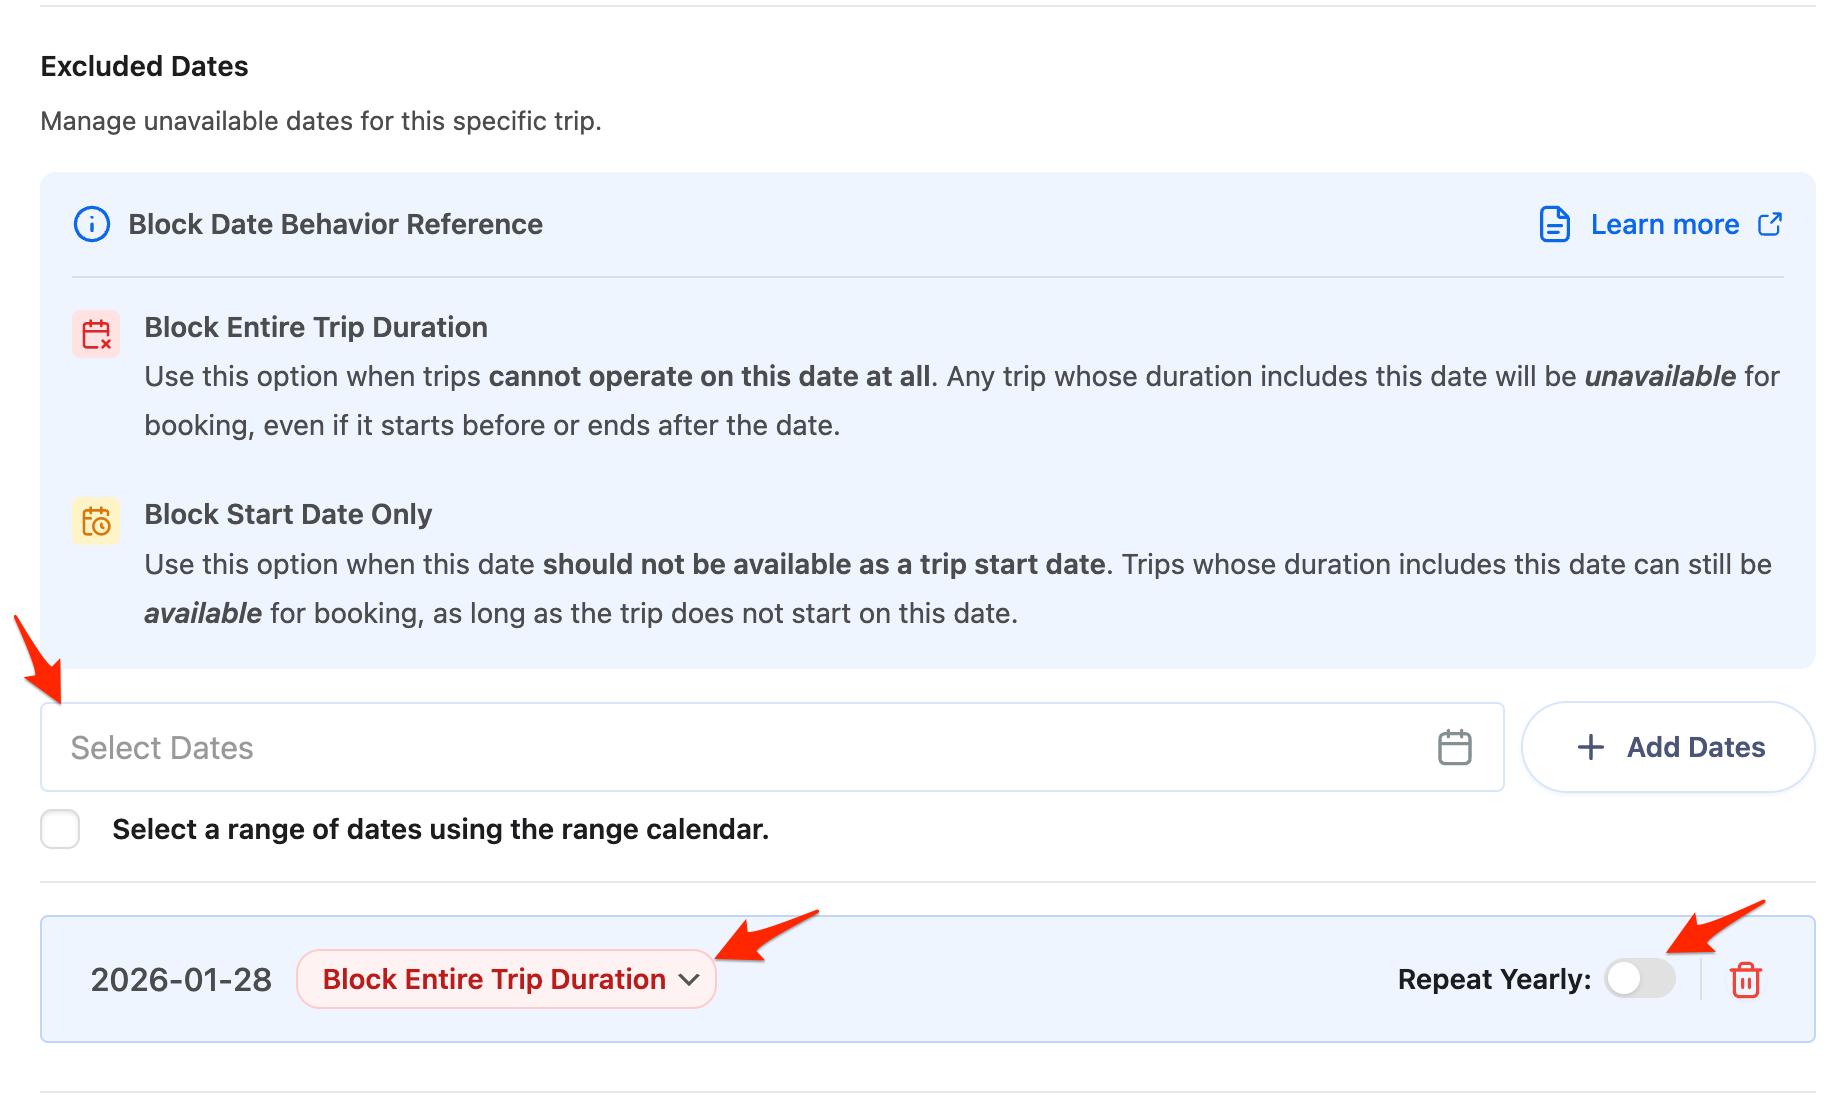
Task: Expand the chevron on the block type selector
Action: [x=689, y=980]
